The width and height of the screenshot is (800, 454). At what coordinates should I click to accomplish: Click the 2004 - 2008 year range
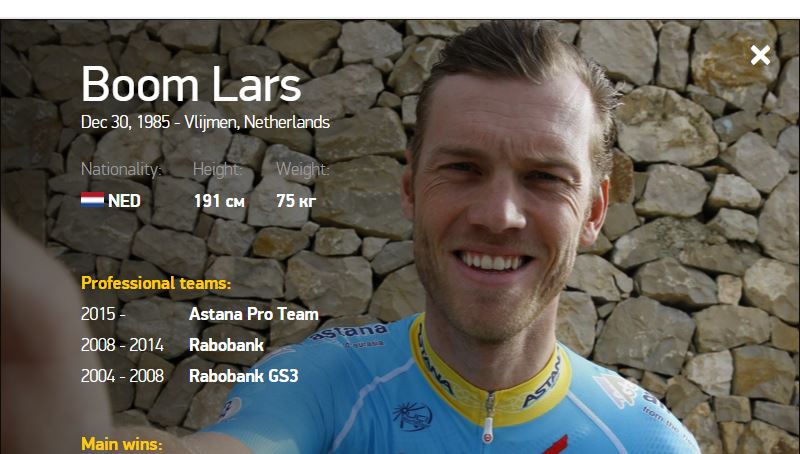click(122, 376)
